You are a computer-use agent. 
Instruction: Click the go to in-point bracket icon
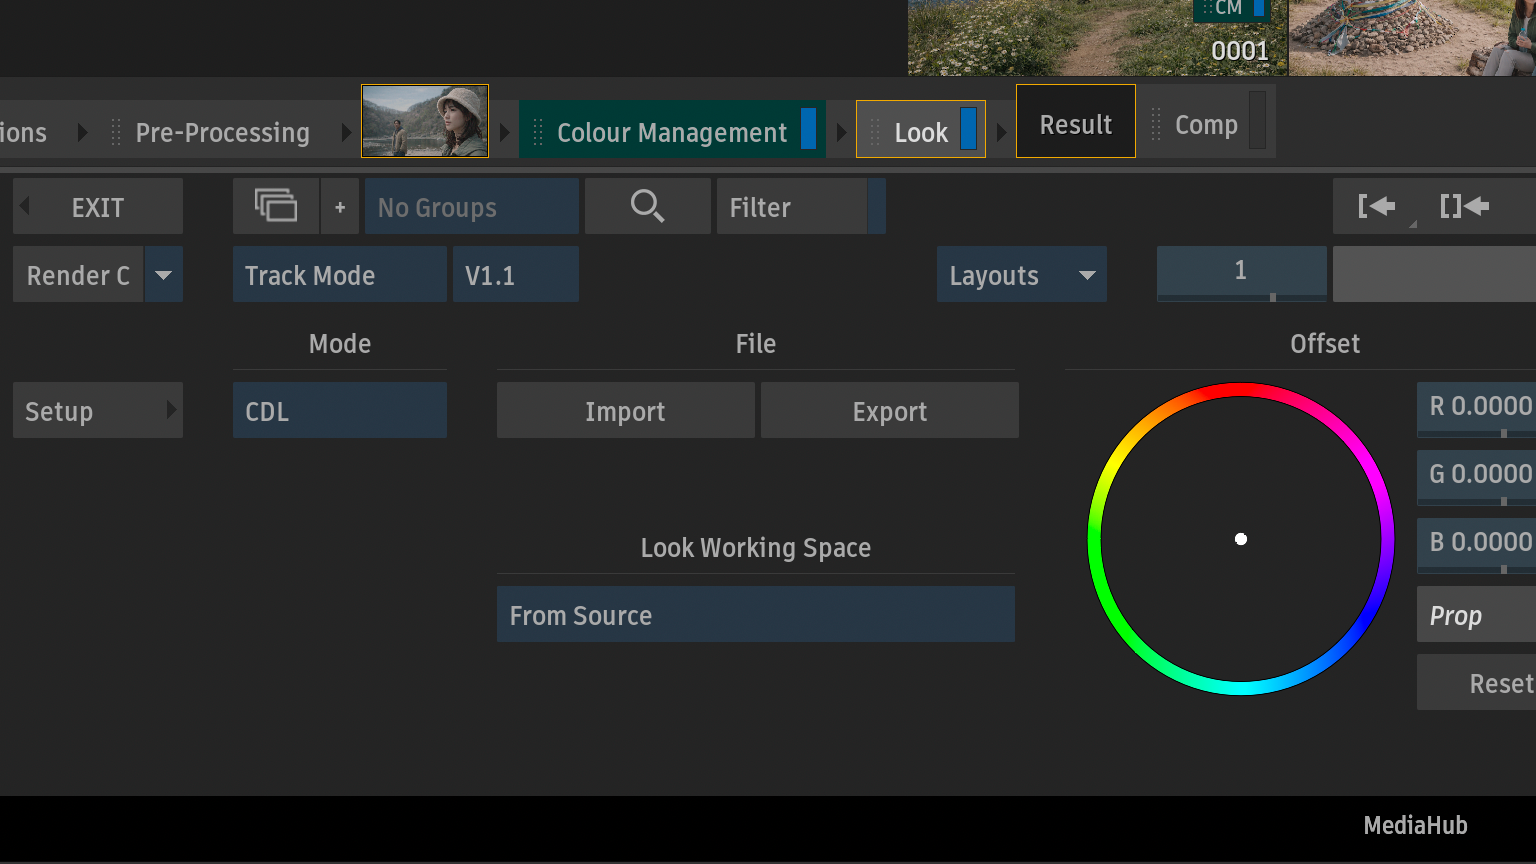(x=1377, y=206)
